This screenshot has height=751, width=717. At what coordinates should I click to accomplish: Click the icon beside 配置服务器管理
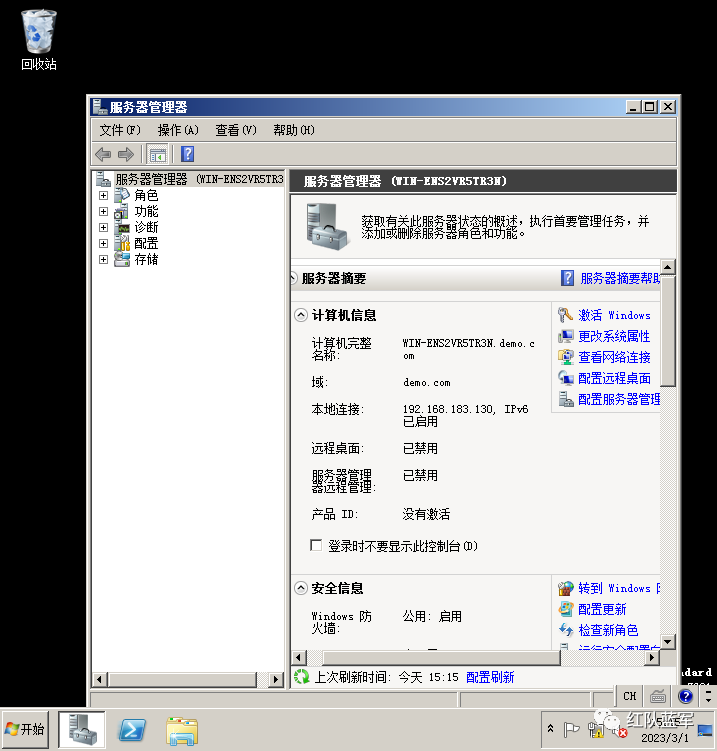click(566, 399)
